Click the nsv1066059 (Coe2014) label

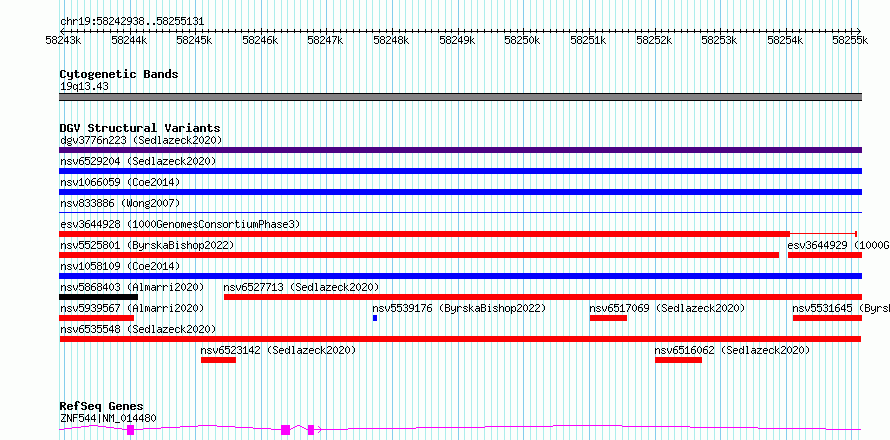pyautogui.click(x=120, y=182)
